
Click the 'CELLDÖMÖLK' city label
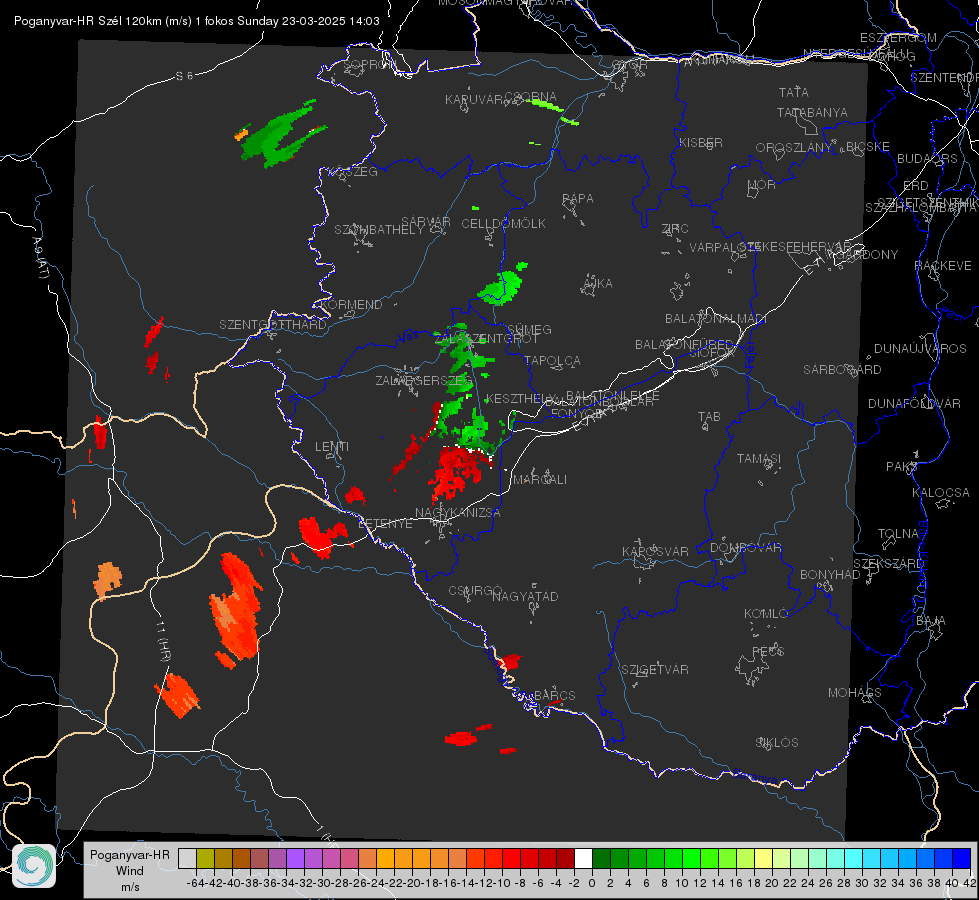coord(503,223)
